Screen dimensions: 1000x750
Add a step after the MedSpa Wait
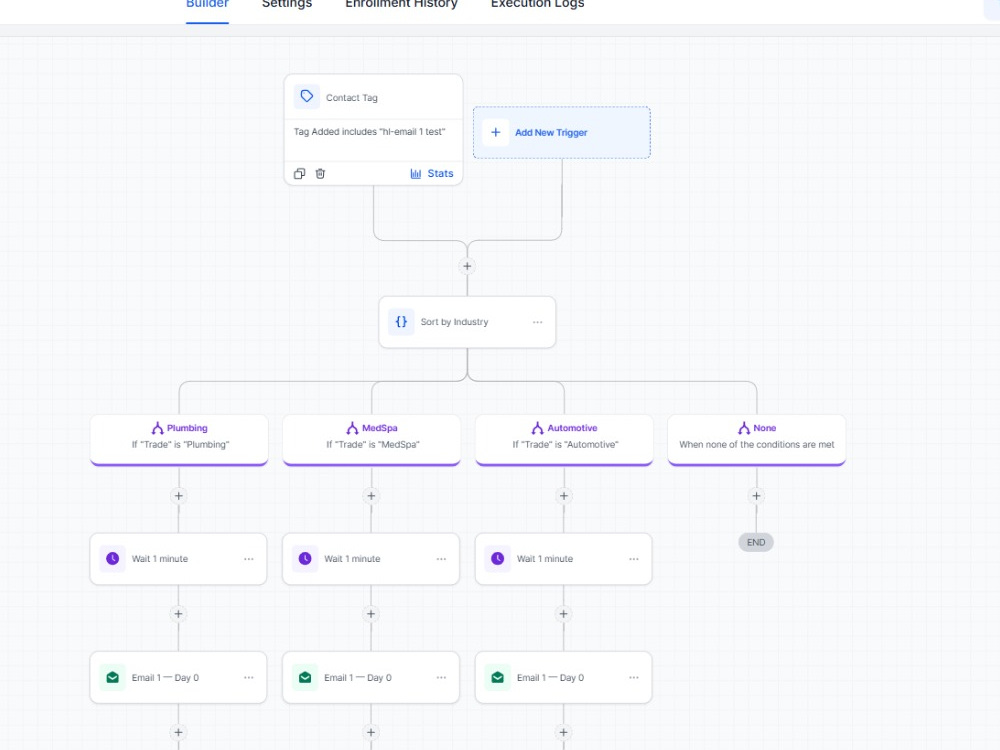point(371,614)
